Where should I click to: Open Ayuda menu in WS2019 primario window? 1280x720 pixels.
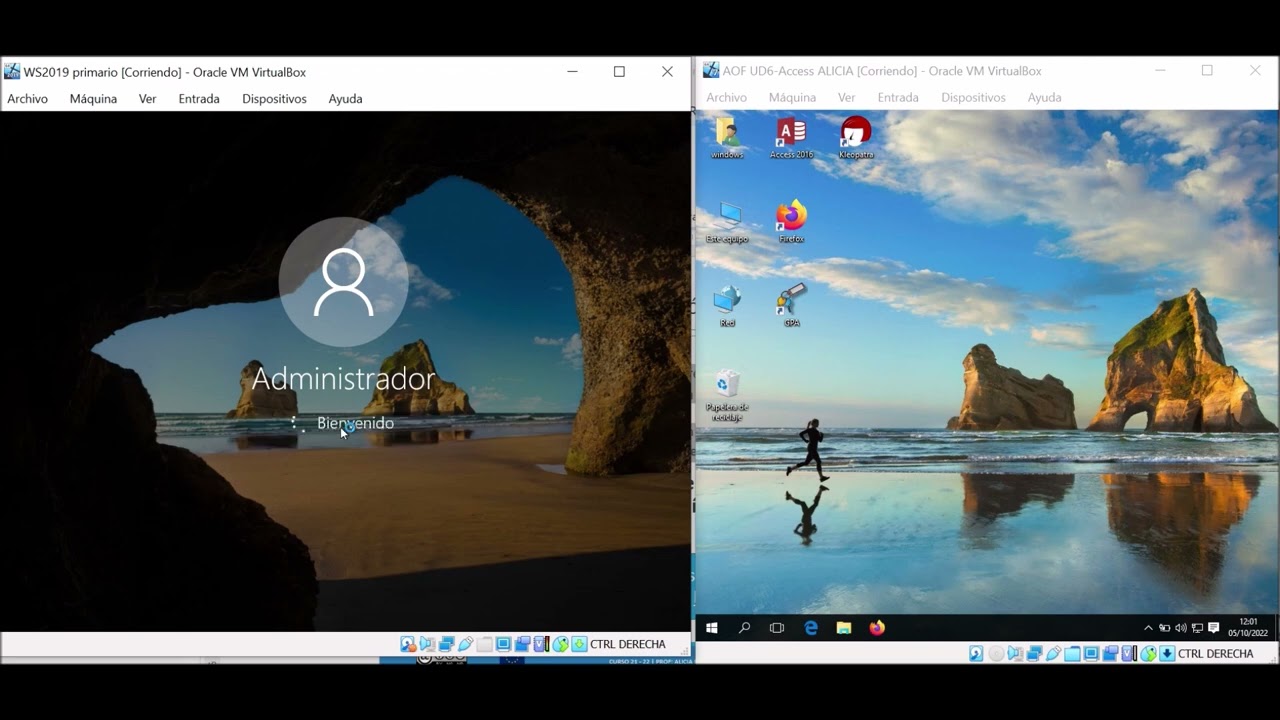(345, 99)
